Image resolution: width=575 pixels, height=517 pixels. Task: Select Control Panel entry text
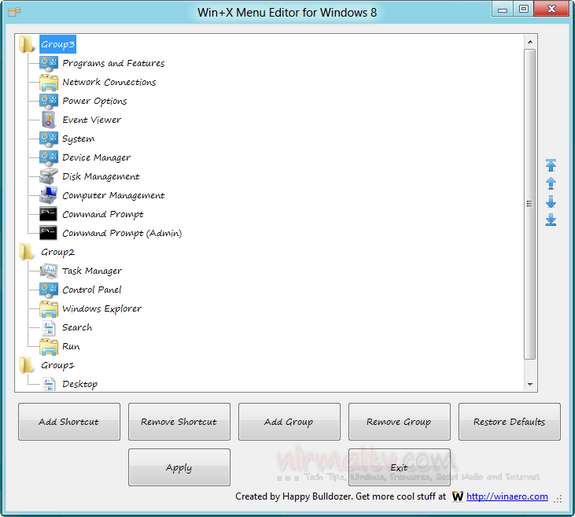pyautogui.click(x=92, y=290)
